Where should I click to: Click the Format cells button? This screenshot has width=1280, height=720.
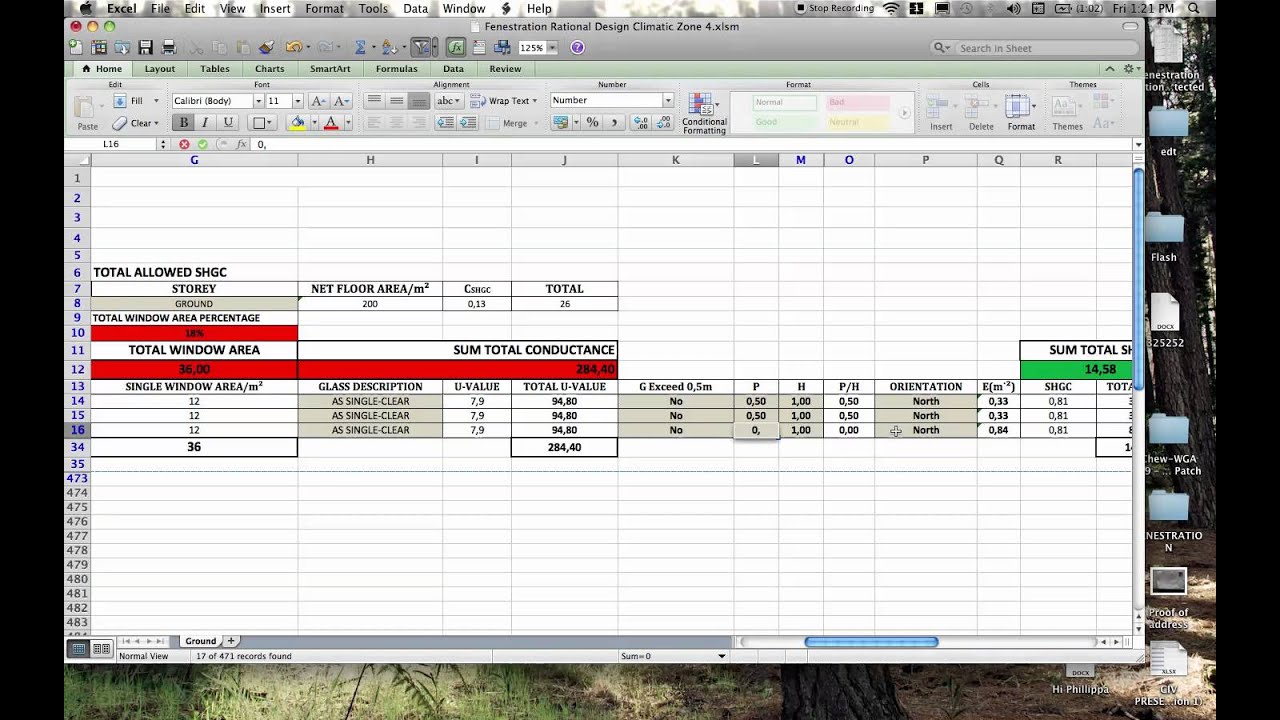tap(1020, 112)
